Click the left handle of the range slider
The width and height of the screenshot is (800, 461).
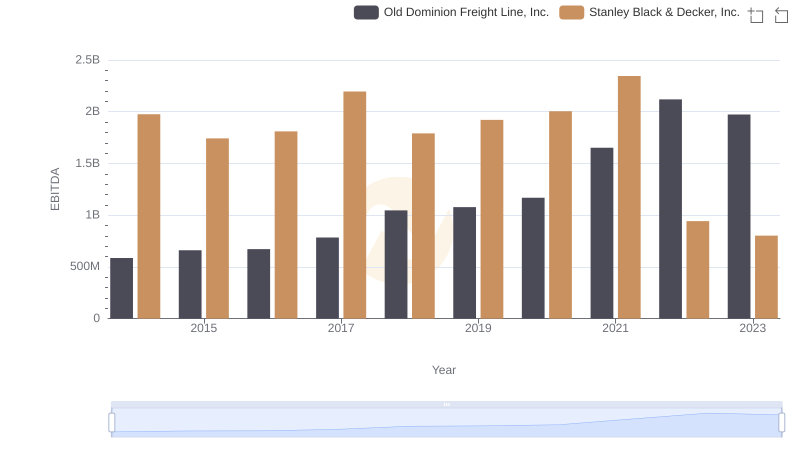(x=112, y=422)
